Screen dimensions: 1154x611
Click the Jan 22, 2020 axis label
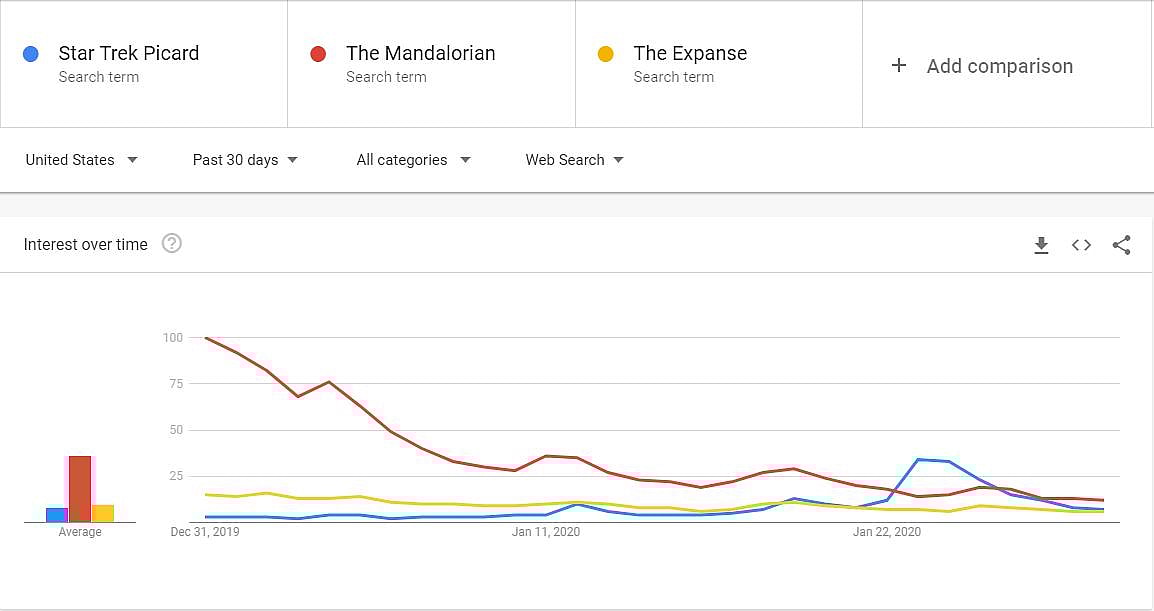(x=886, y=532)
